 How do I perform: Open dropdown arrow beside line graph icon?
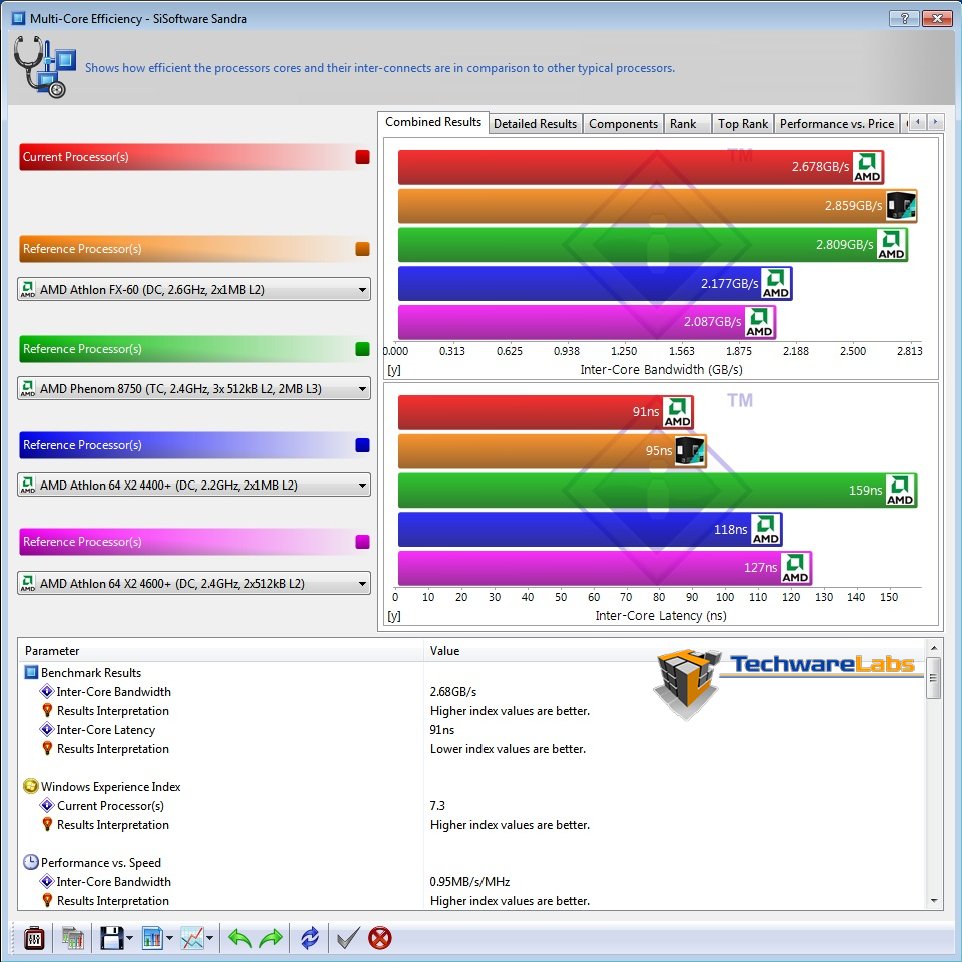(x=210, y=938)
